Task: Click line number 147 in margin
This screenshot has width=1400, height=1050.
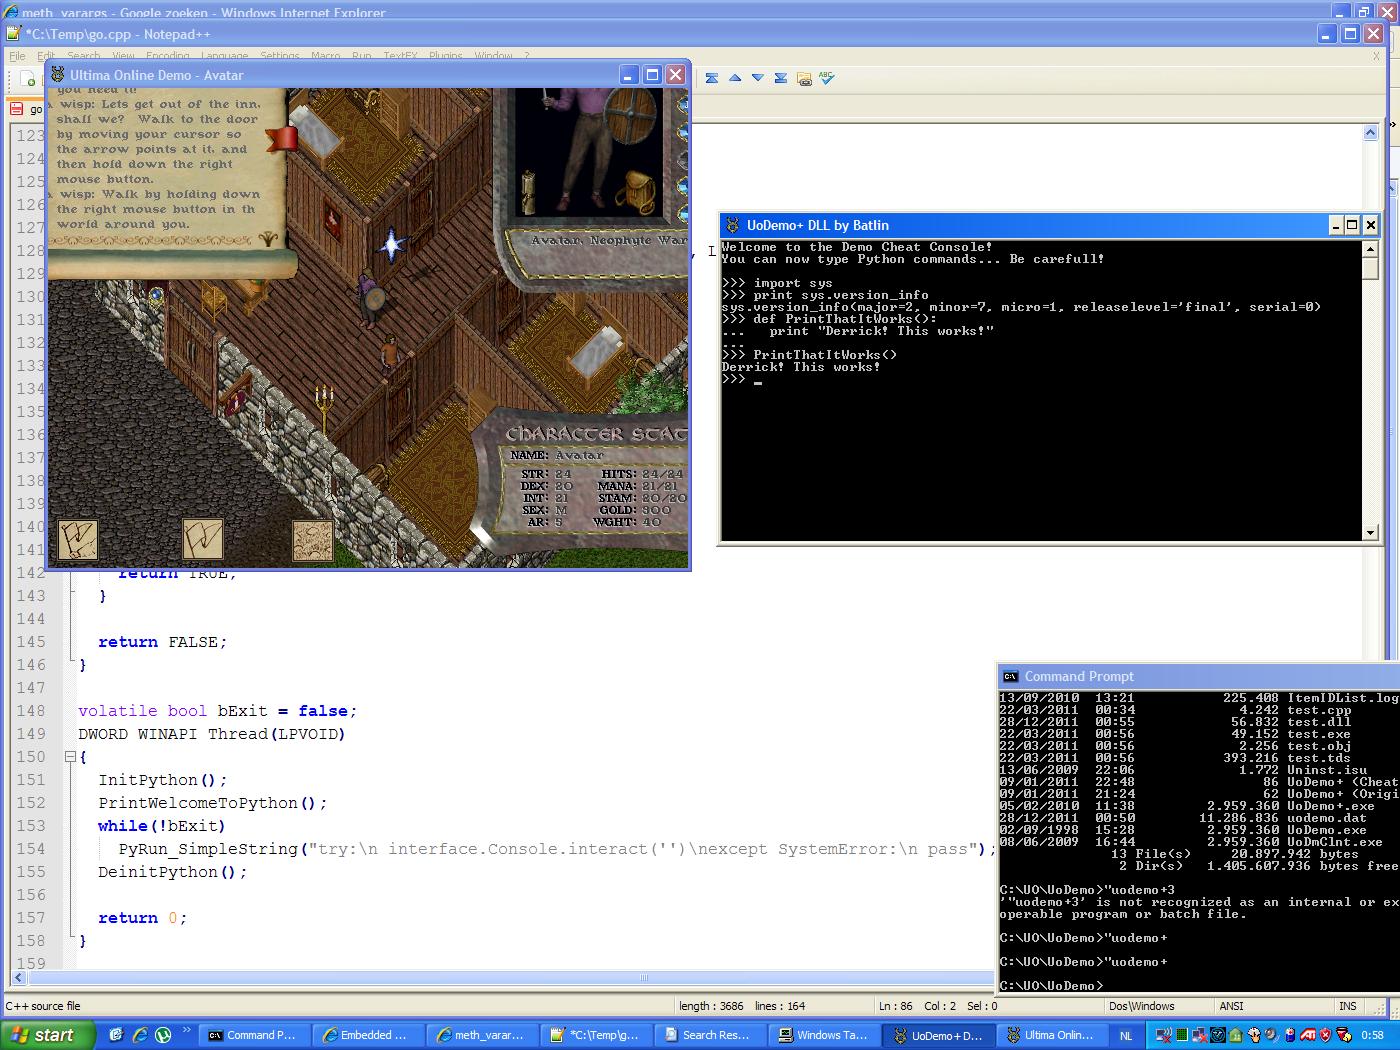Action: (30, 688)
